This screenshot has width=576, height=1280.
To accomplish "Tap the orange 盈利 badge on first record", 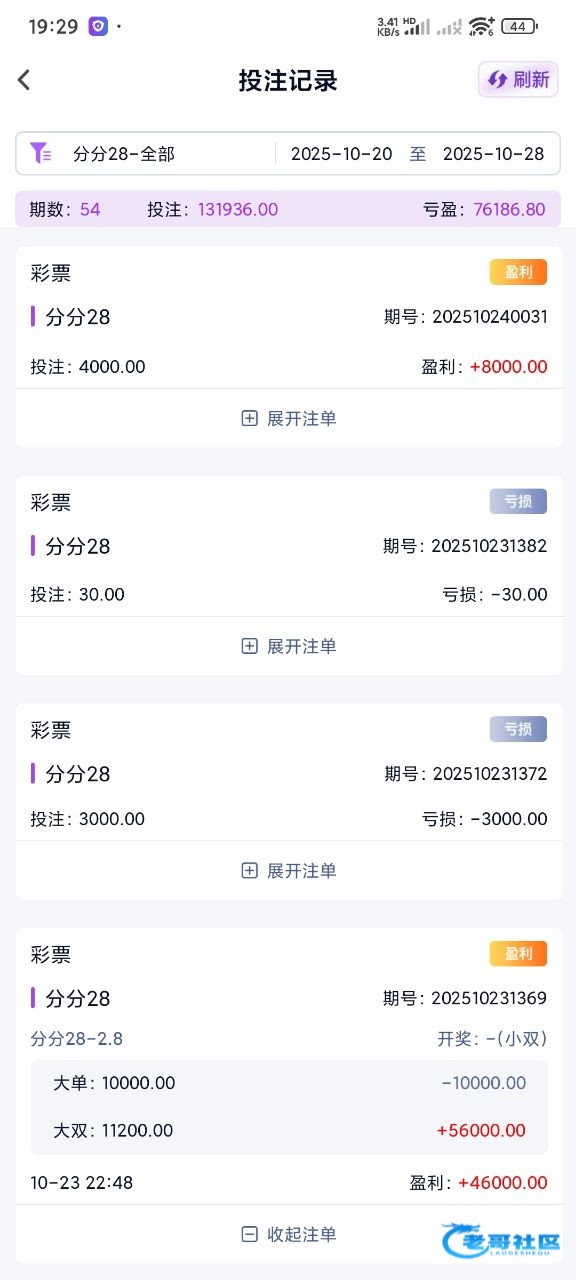I will [518, 272].
